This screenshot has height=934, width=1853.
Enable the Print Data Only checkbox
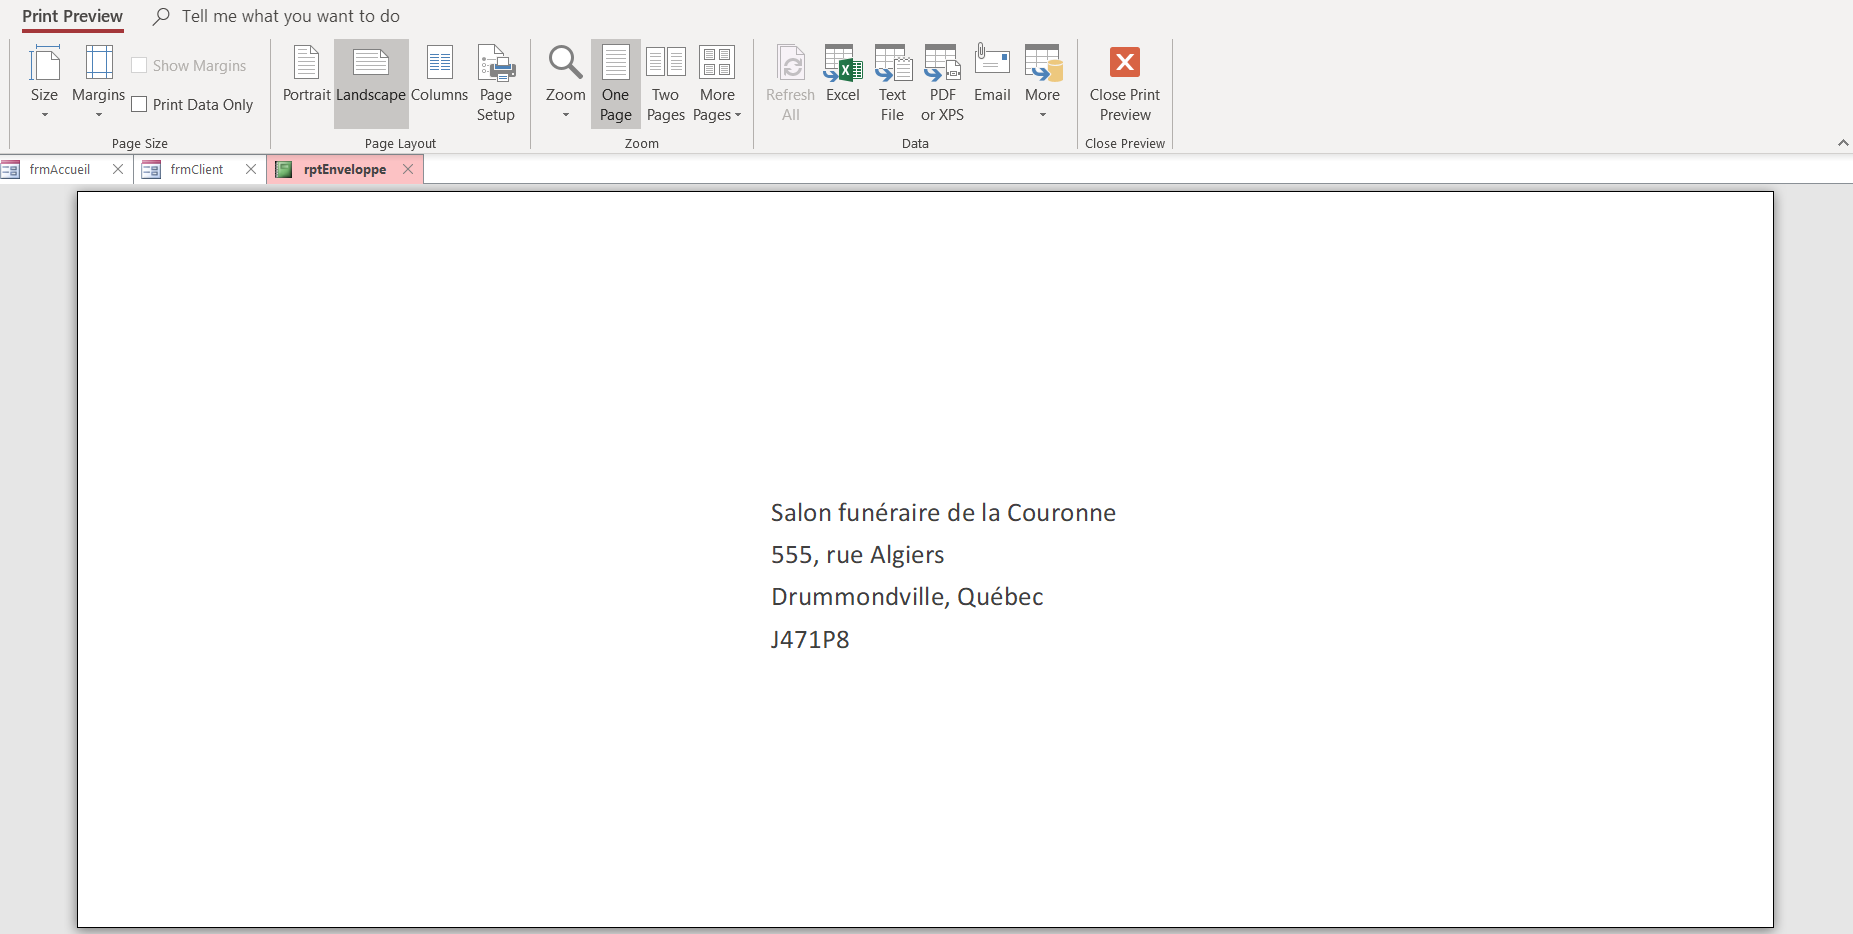point(140,105)
